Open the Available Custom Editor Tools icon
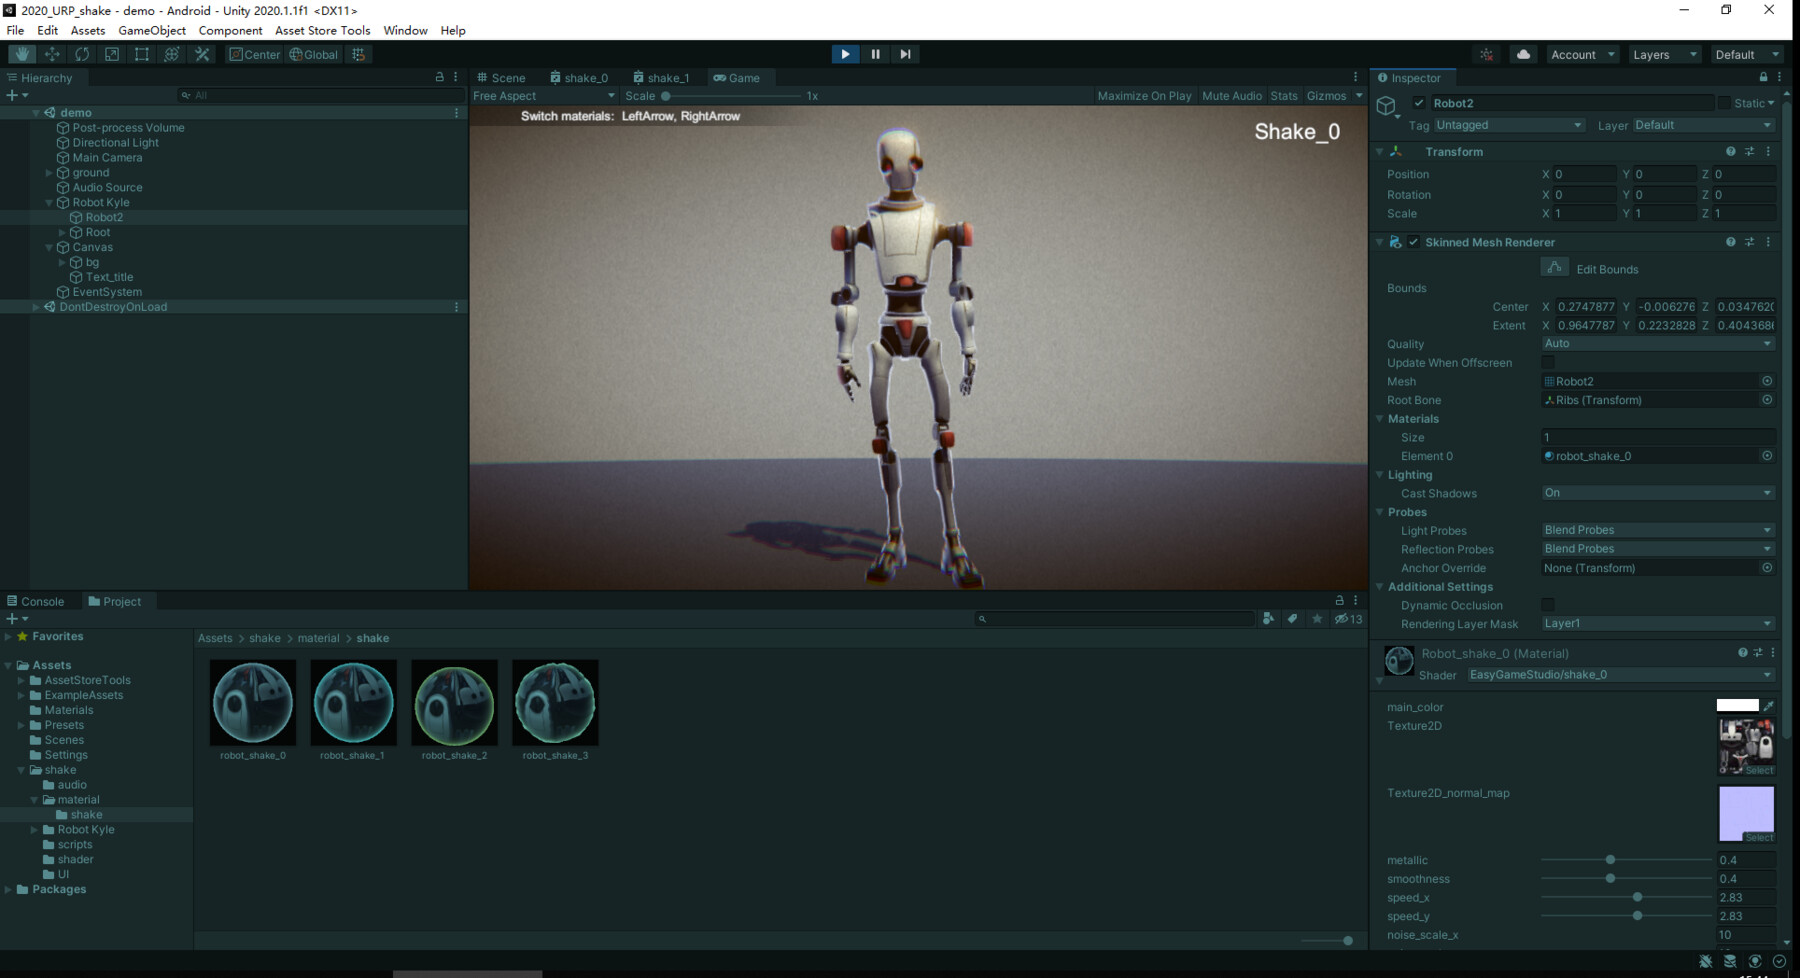The width and height of the screenshot is (1800, 978). pyautogui.click(x=202, y=54)
